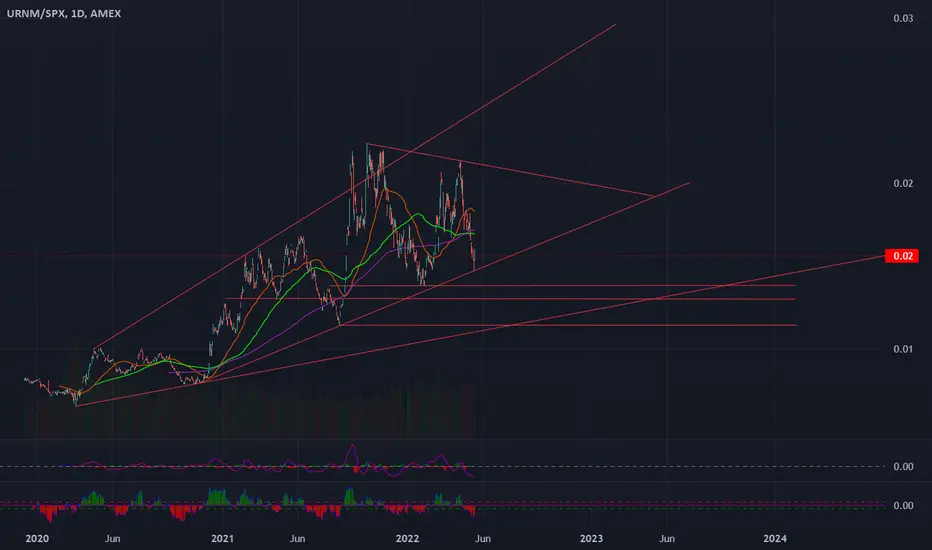The width and height of the screenshot is (932, 550).
Task: Click the 0.03 price axis label
Action: pyautogui.click(x=903, y=18)
